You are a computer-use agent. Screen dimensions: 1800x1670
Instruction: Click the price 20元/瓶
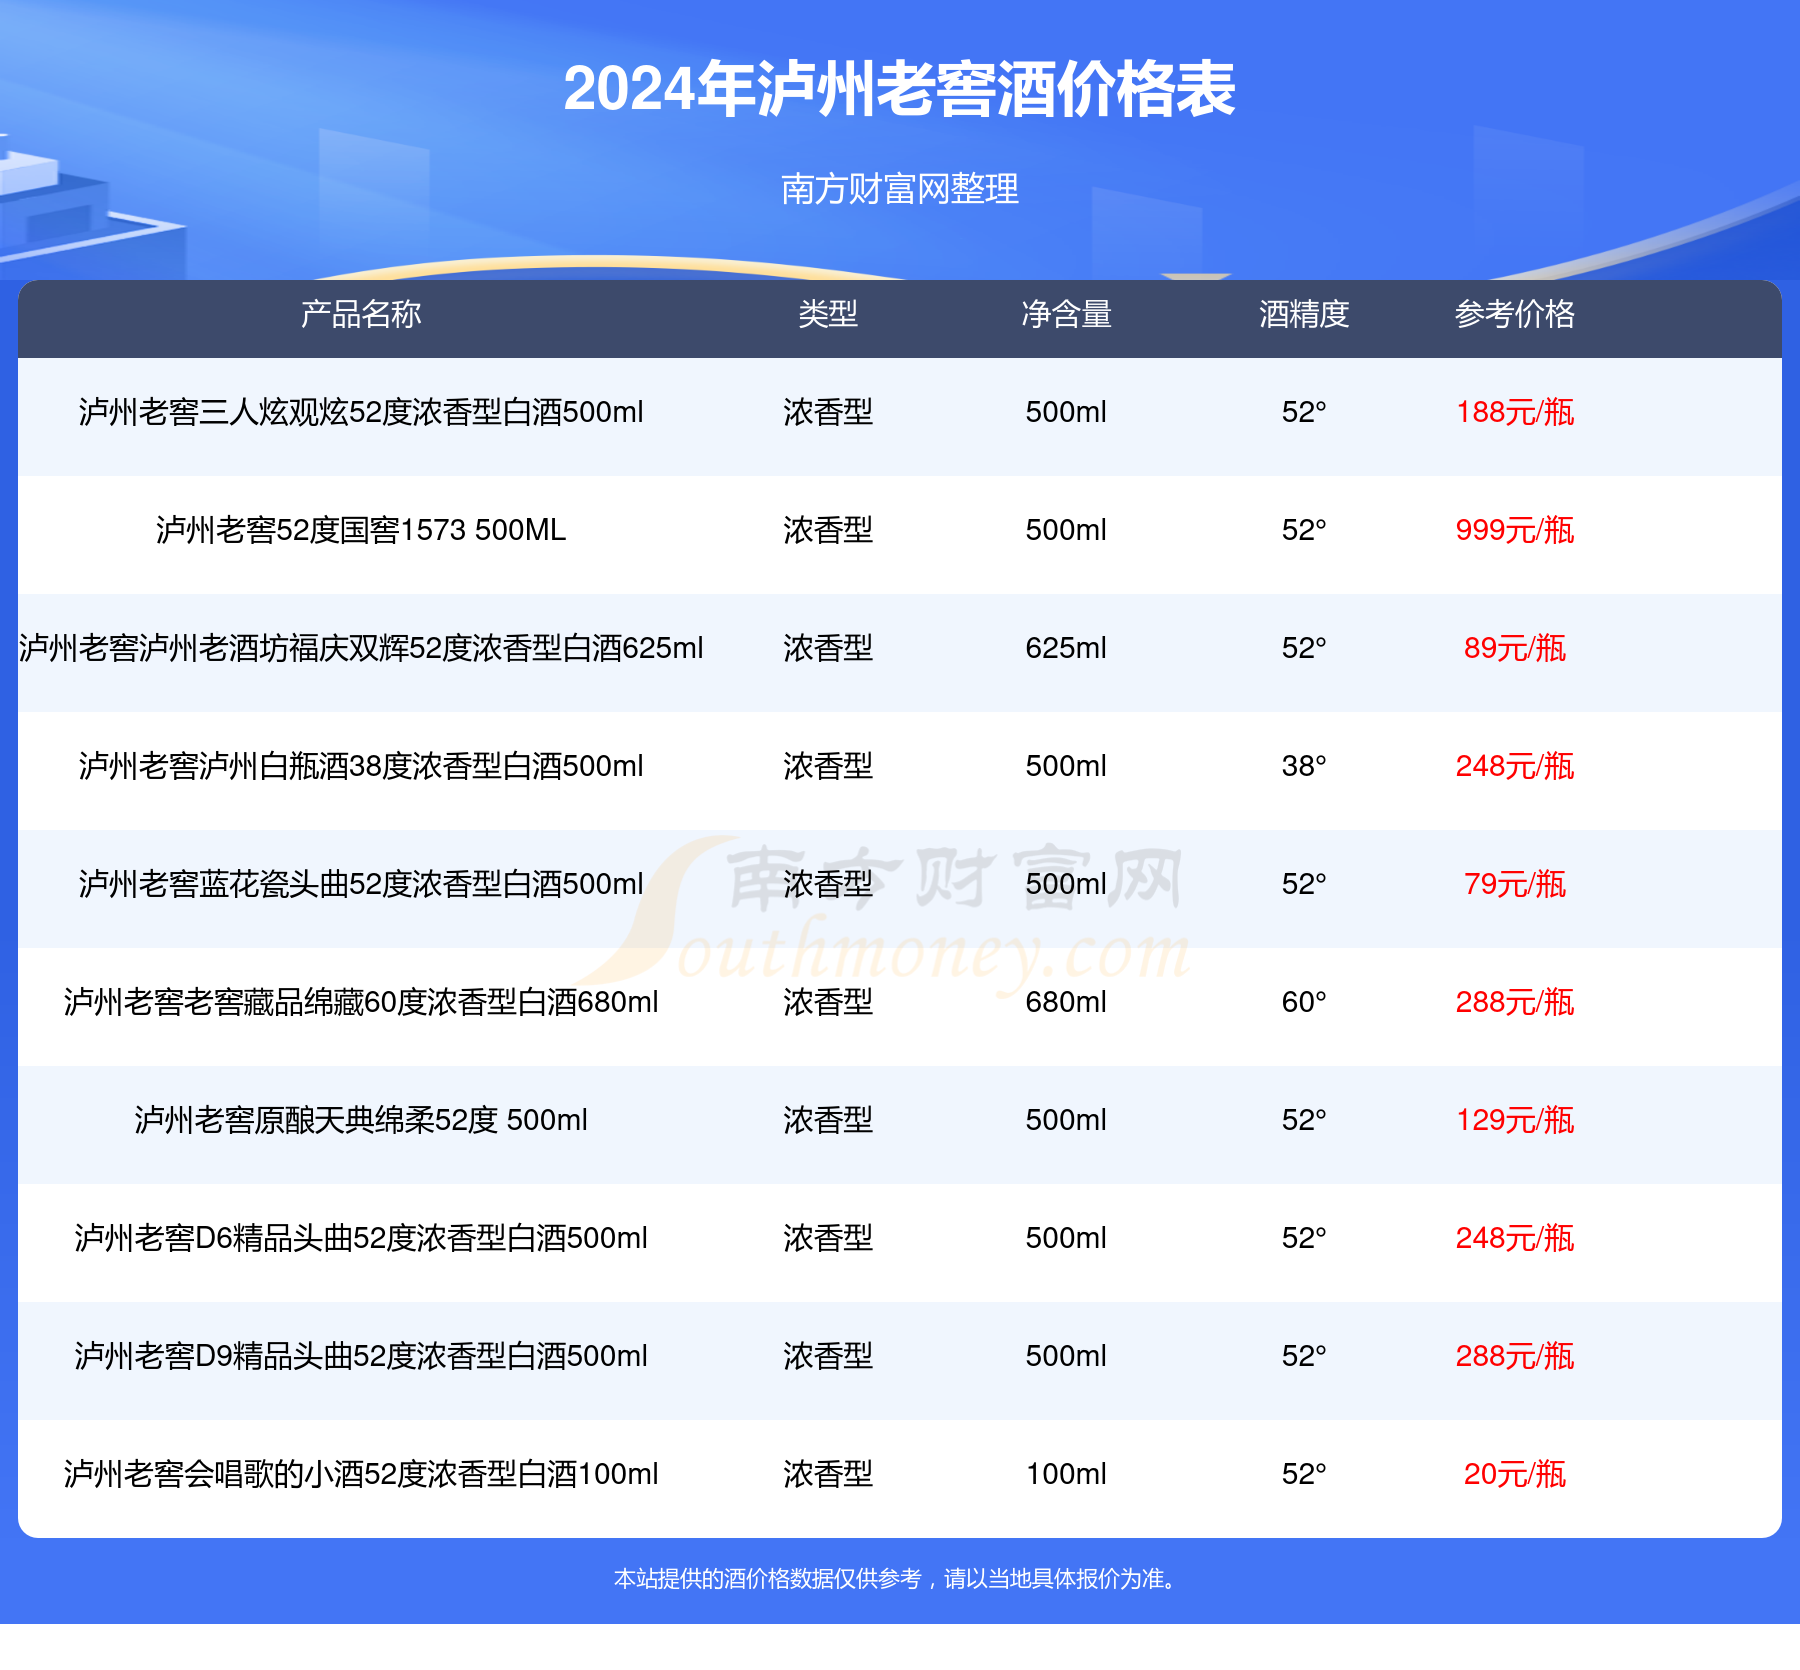pyautogui.click(x=1515, y=1474)
